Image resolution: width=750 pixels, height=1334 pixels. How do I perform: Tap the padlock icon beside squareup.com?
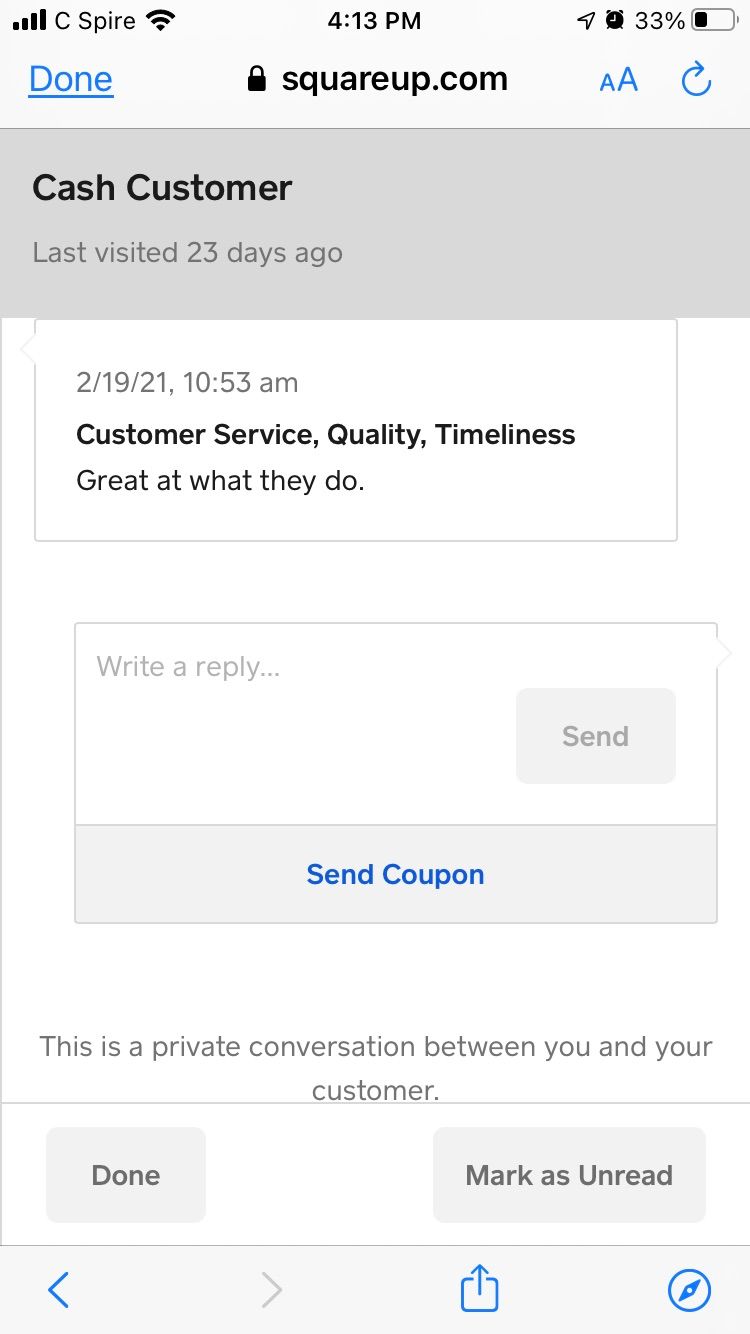coord(257,80)
